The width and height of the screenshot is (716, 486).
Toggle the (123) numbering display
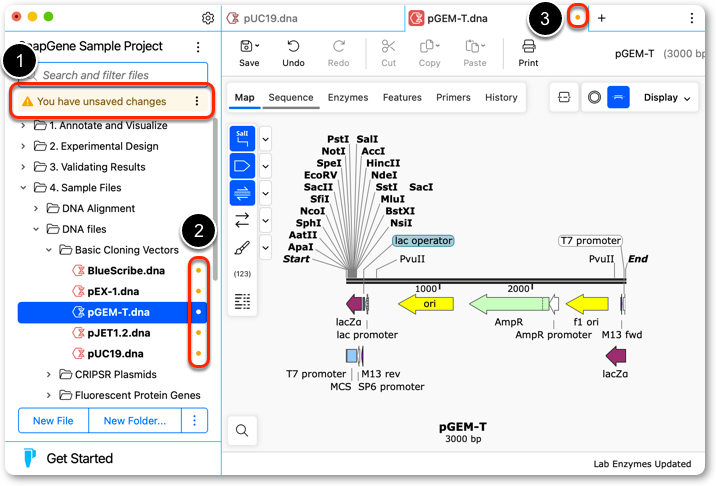pos(242,274)
